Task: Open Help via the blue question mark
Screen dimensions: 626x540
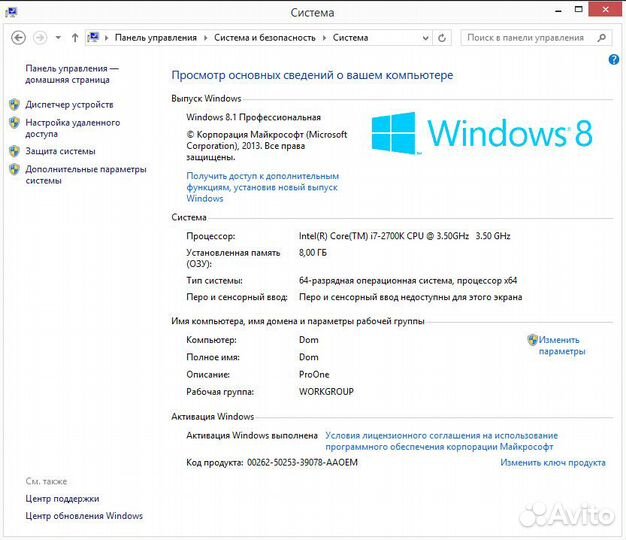Action: click(x=614, y=60)
